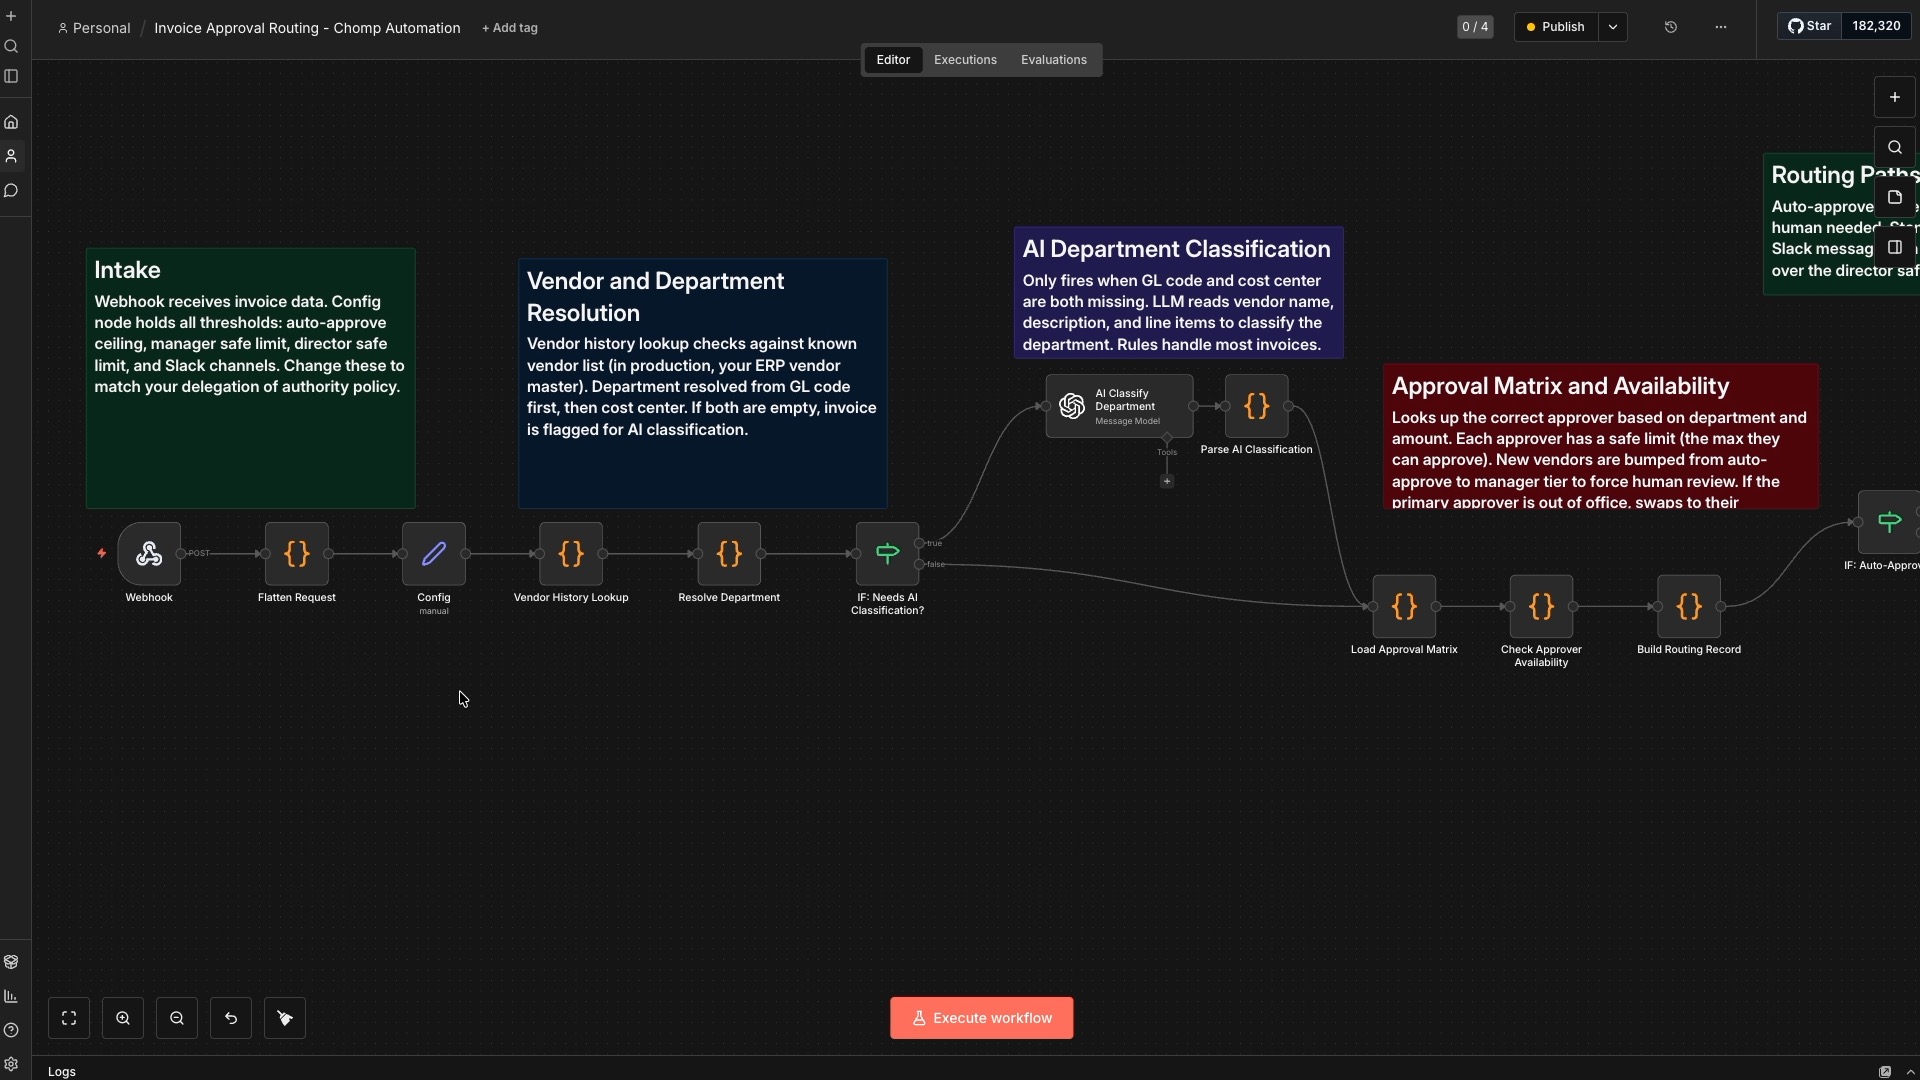Open the more options ellipsis menu
The height and width of the screenshot is (1080, 1920).
(x=1719, y=27)
